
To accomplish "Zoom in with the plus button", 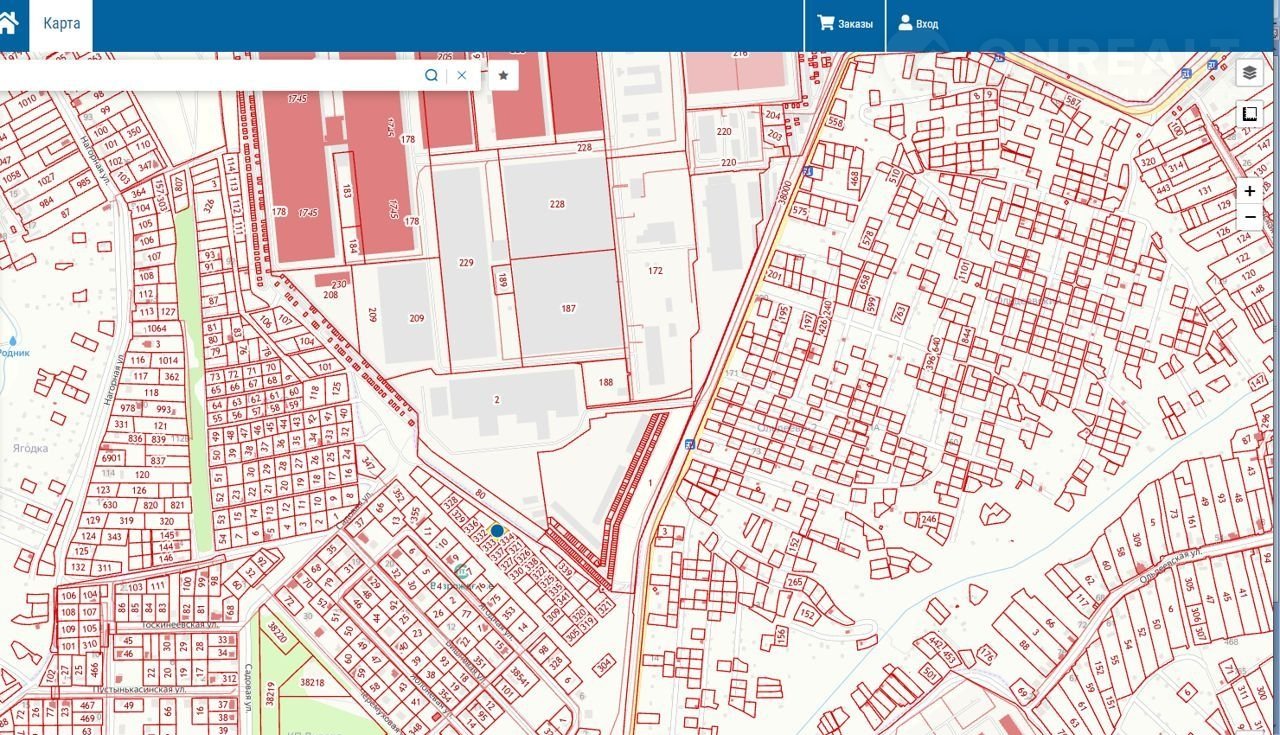I will click(1249, 191).
